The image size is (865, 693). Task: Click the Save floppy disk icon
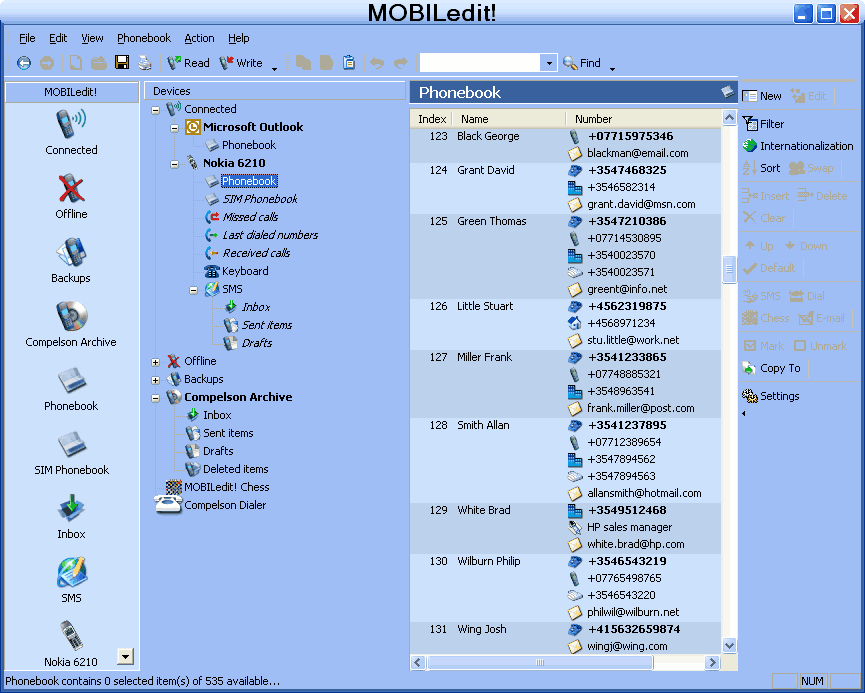pos(122,62)
